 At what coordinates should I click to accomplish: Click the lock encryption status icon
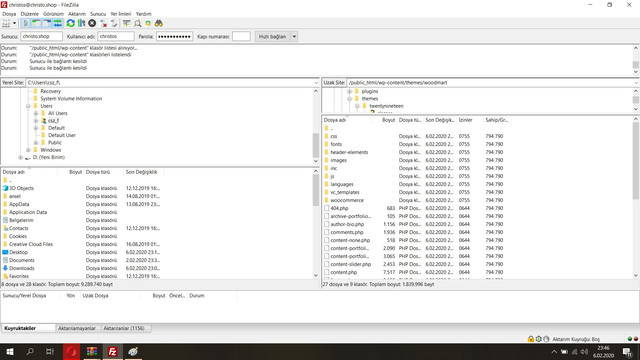(x=531, y=339)
